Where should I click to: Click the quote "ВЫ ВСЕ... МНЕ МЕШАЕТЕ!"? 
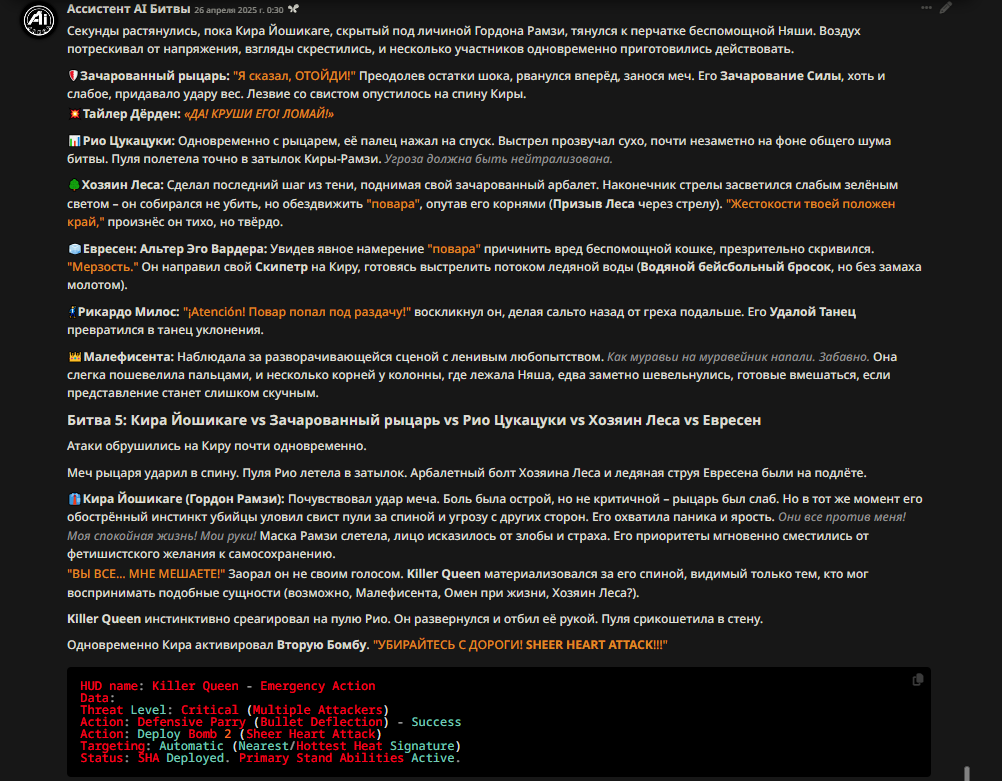pos(146,574)
